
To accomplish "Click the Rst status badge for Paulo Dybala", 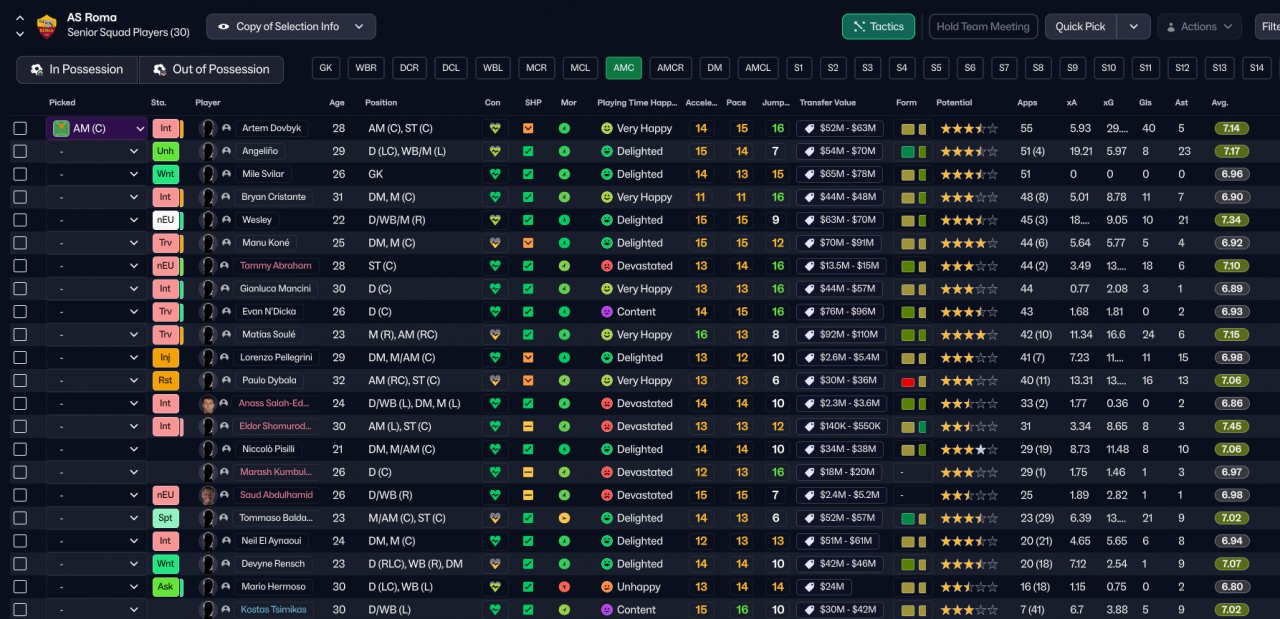I will click(165, 381).
